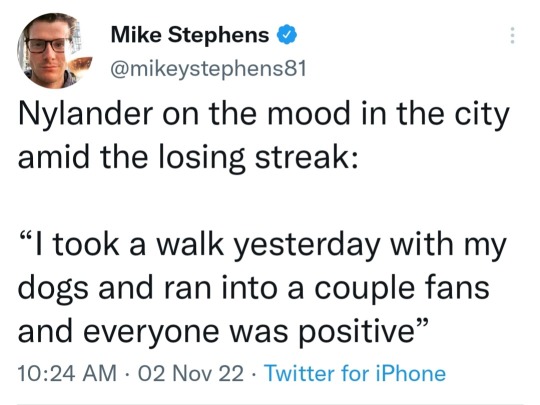Click the word 'mood' in the tweet
540x405 pixels.
coord(309,114)
